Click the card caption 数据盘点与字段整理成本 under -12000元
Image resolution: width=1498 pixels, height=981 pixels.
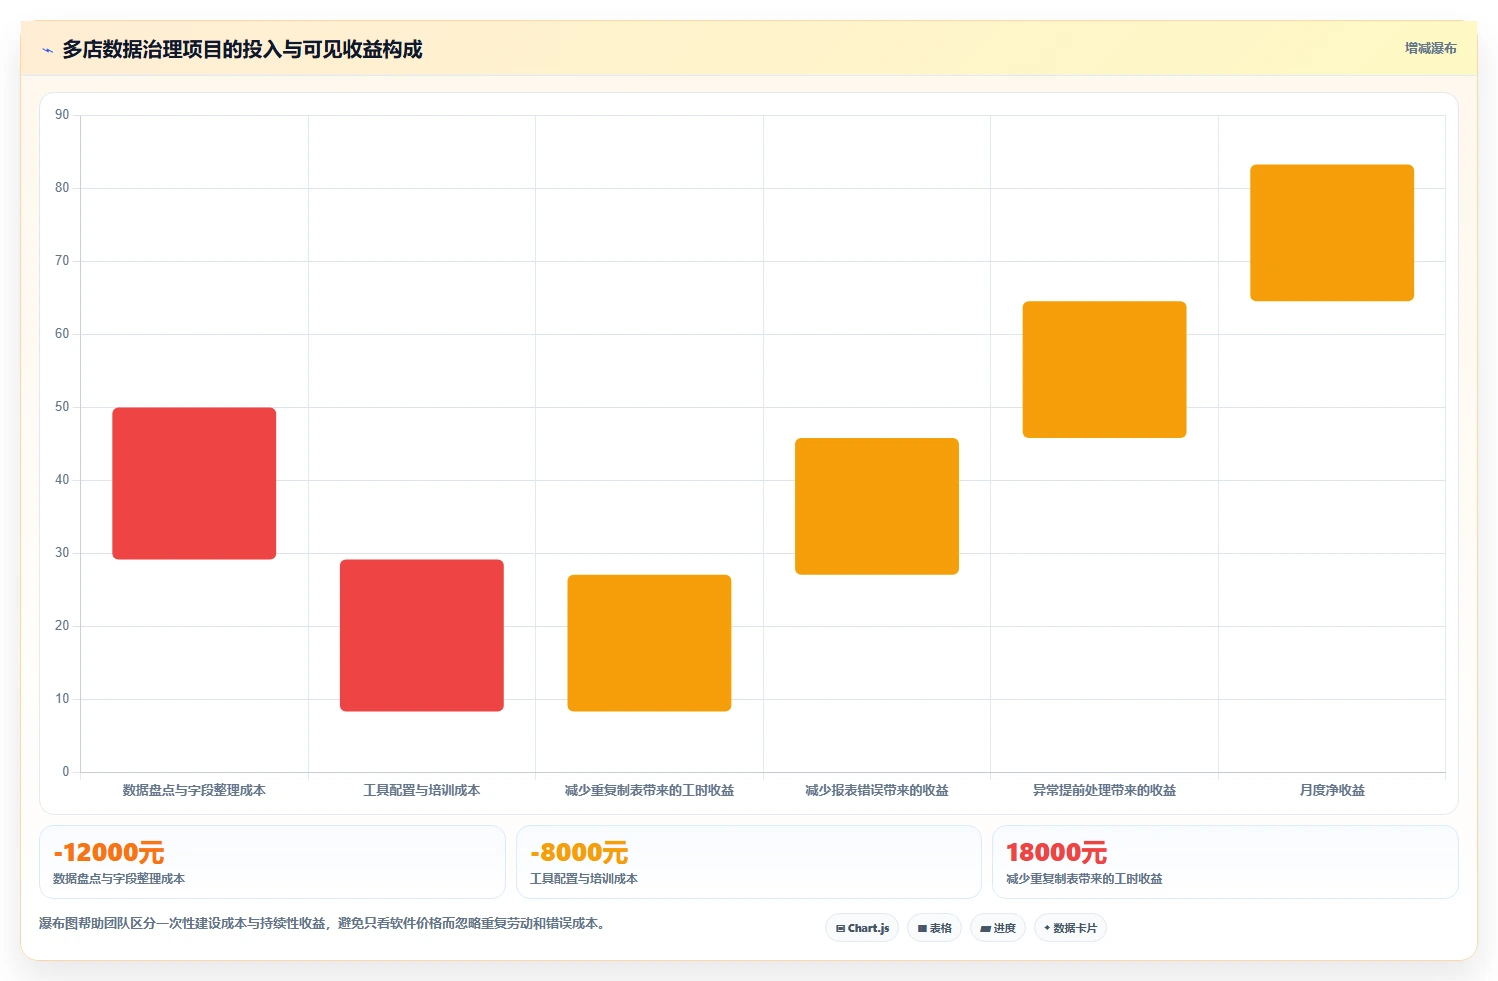click(x=119, y=879)
